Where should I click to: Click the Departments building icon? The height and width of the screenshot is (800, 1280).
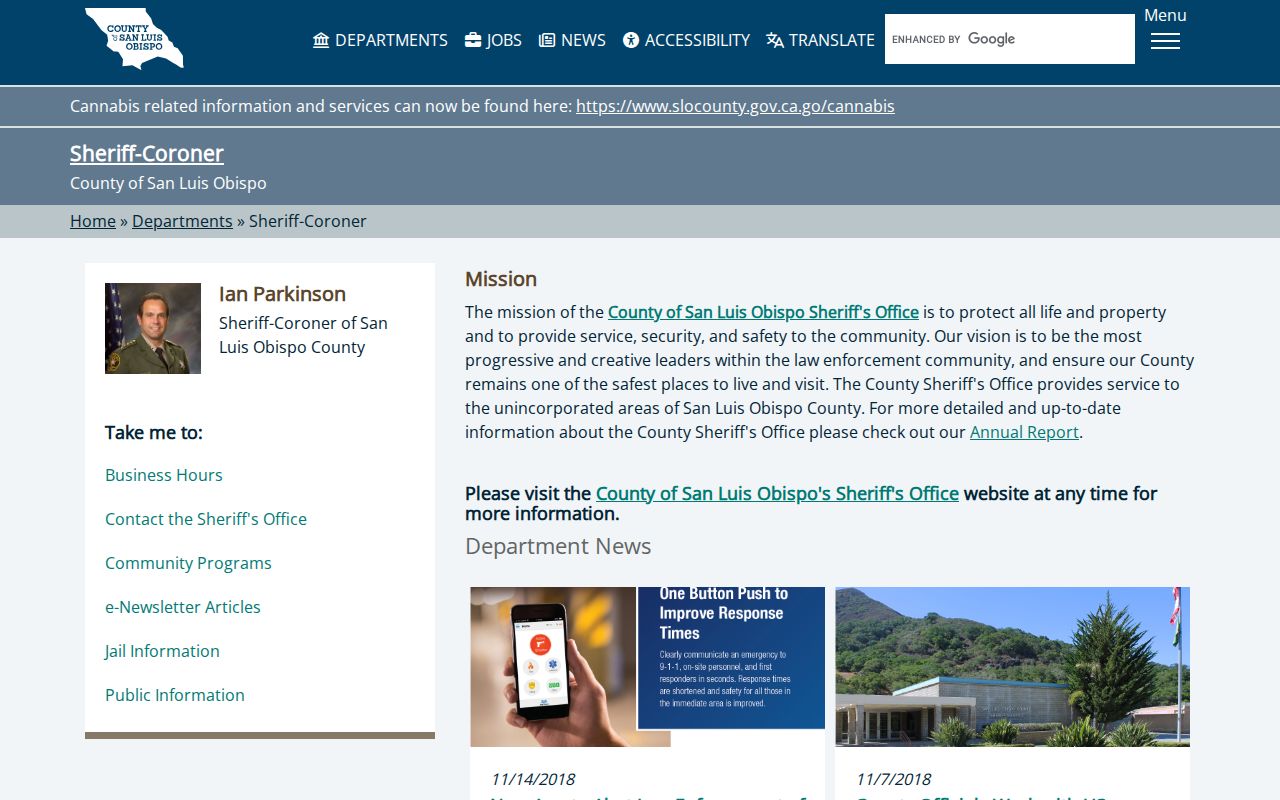321,40
